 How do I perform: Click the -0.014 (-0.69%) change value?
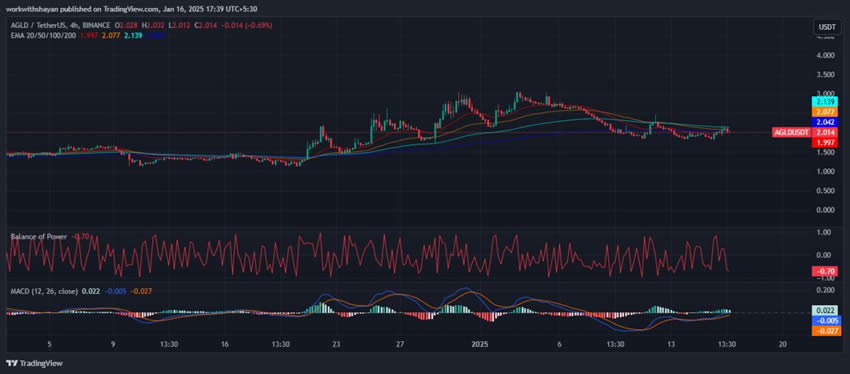[x=248, y=25]
